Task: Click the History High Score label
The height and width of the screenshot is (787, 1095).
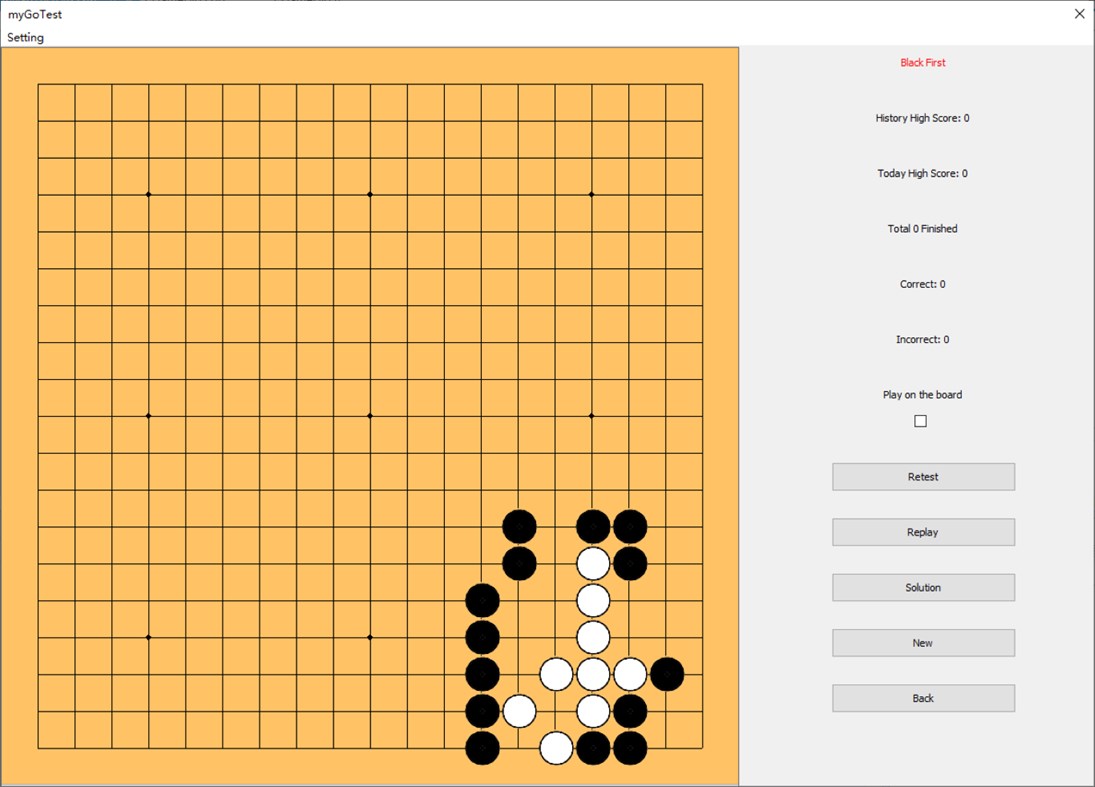Action: pyautogui.click(x=921, y=117)
